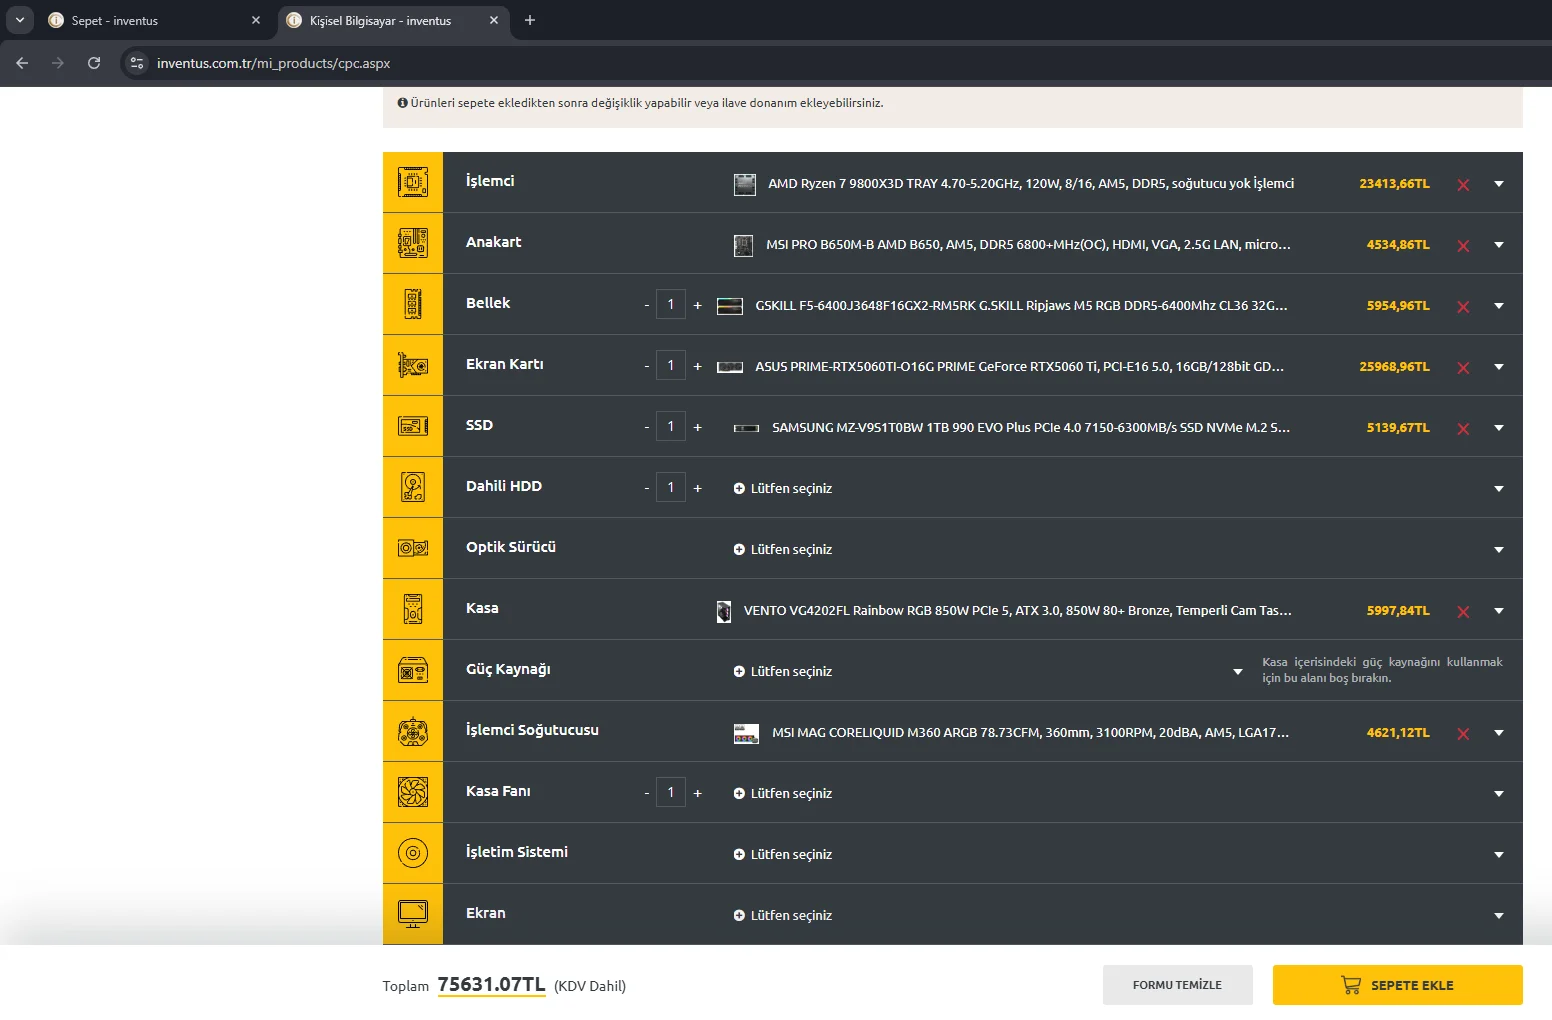
Task: Choose a product for Güç Kaynağı
Action: pyautogui.click(x=783, y=672)
